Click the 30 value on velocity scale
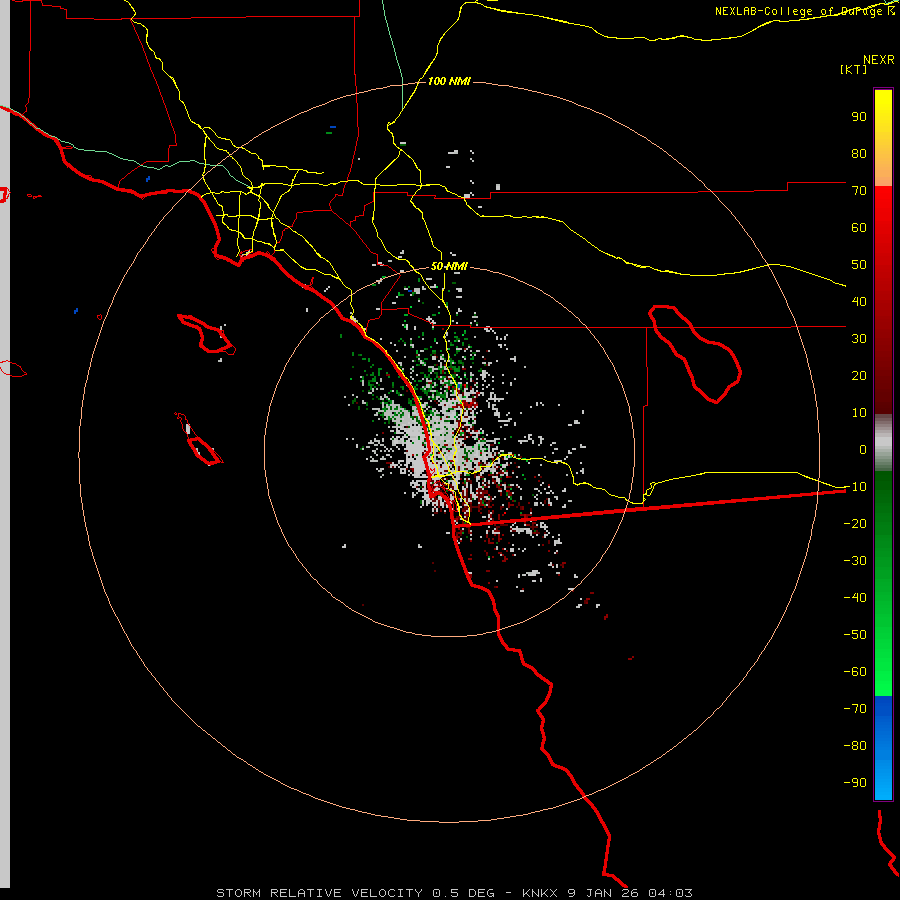The width and height of the screenshot is (900, 900). (x=859, y=339)
